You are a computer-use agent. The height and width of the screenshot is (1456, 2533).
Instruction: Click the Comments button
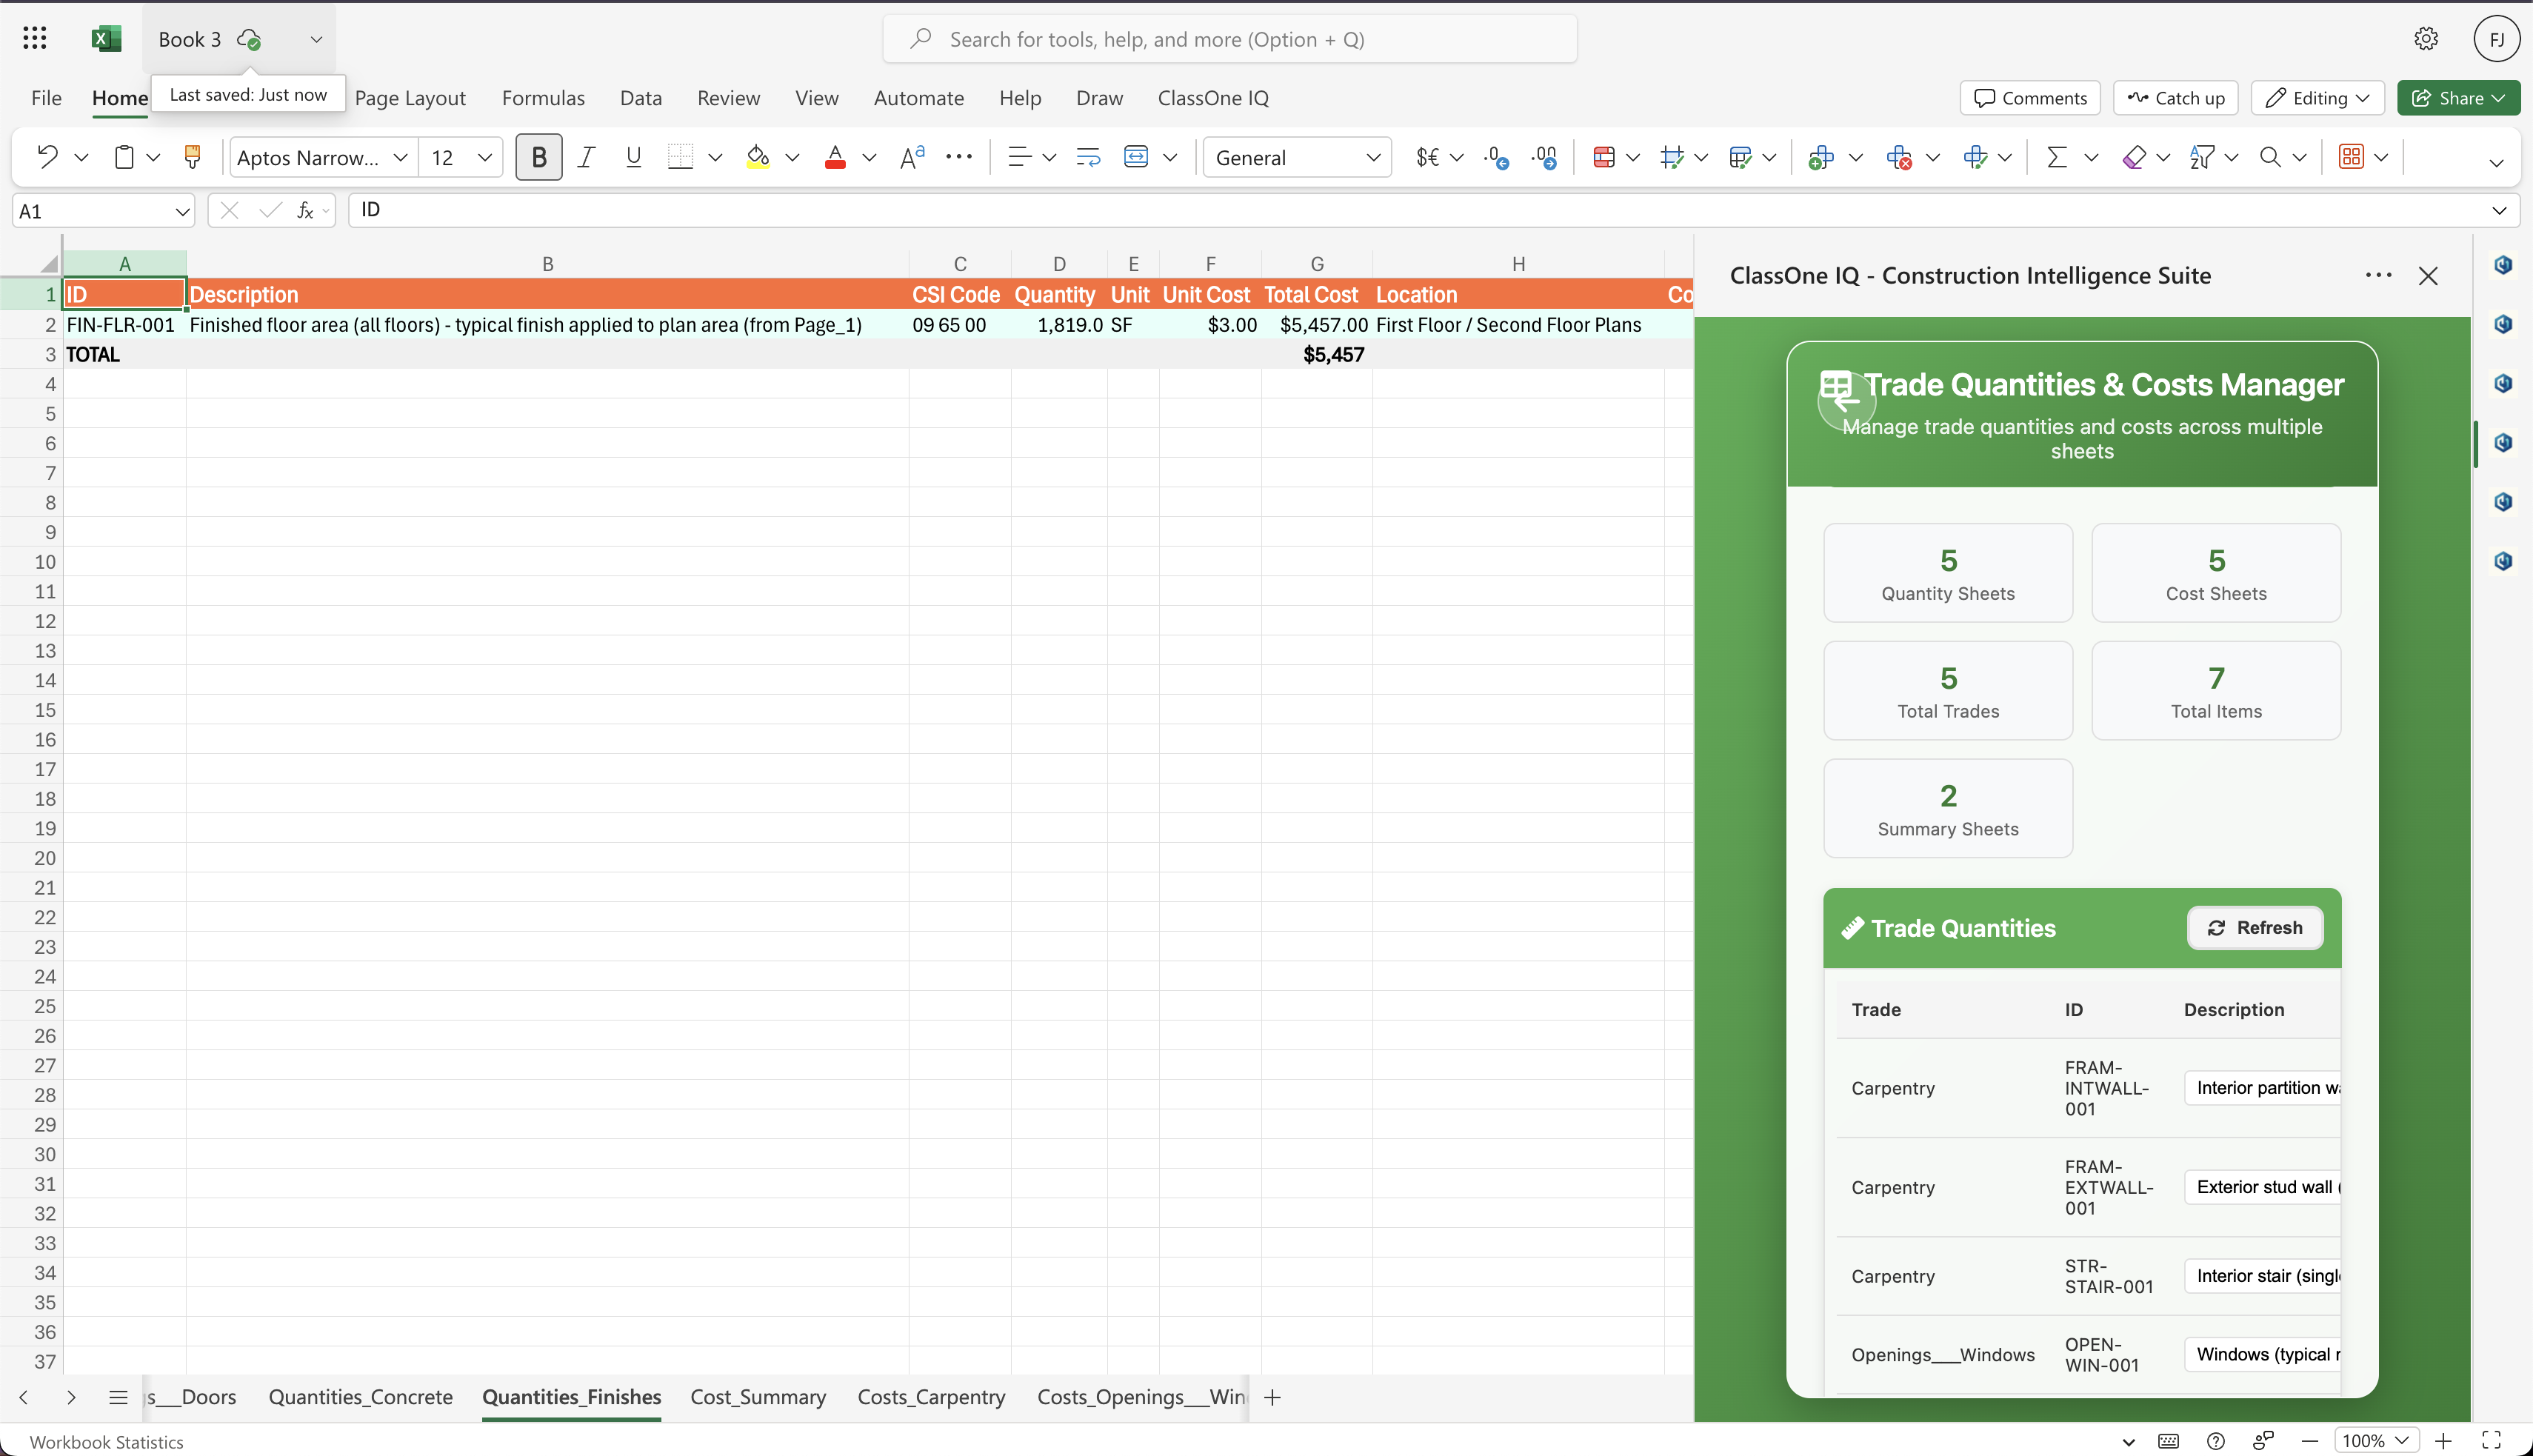pyautogui.click(x=2030, y=98)
